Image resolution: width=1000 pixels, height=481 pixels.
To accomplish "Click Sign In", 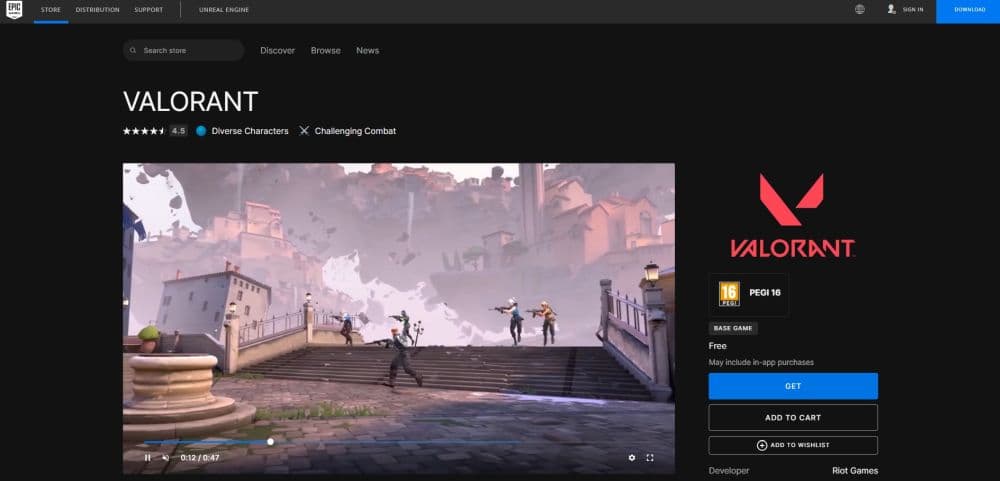I will [906, 10].
